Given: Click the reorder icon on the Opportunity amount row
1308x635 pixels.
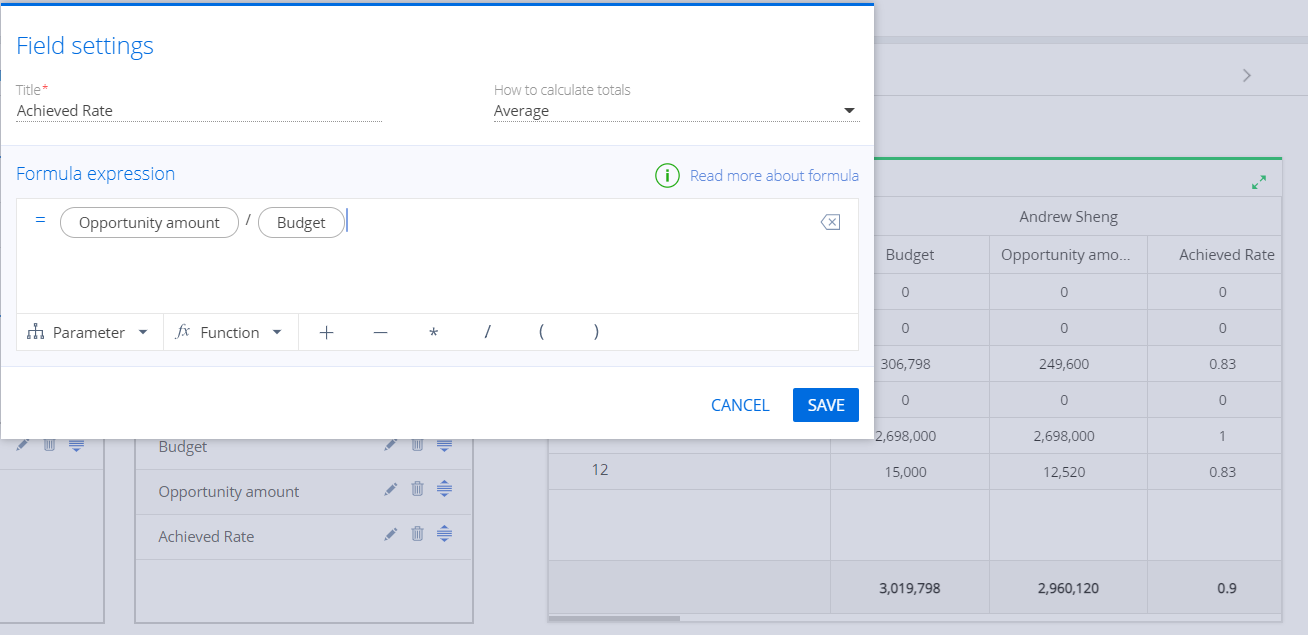Looking at the screenshot, I should click(445, 490).
